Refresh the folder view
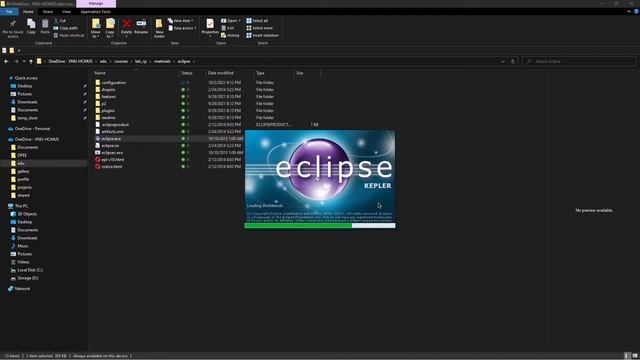This screenshot has width=640, height=360. point(513,61)
